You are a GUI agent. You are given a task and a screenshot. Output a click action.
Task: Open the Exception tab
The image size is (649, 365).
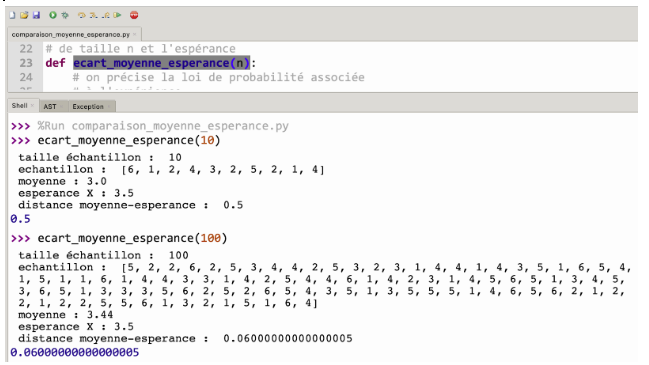tap(88, 106)
